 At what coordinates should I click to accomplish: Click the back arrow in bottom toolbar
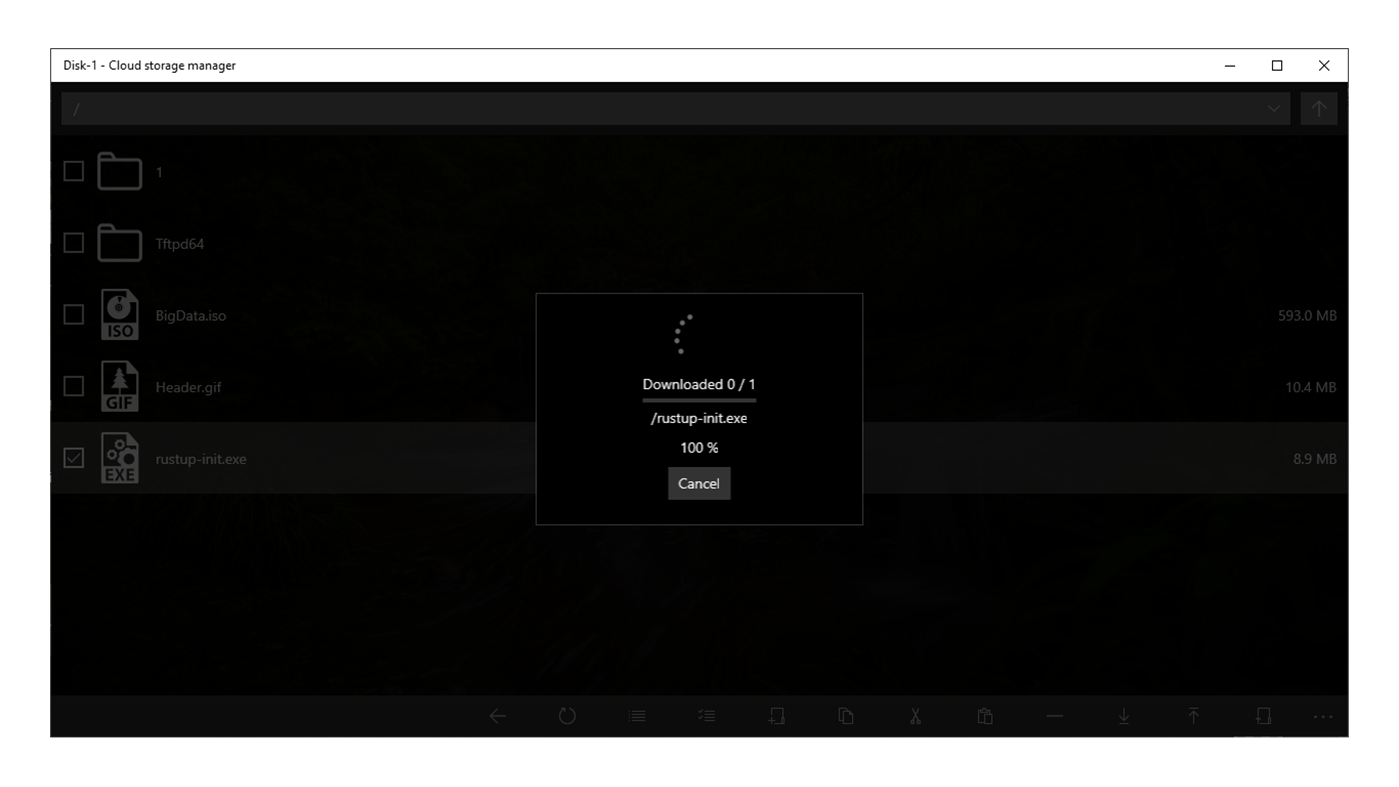tap(497, 716)
